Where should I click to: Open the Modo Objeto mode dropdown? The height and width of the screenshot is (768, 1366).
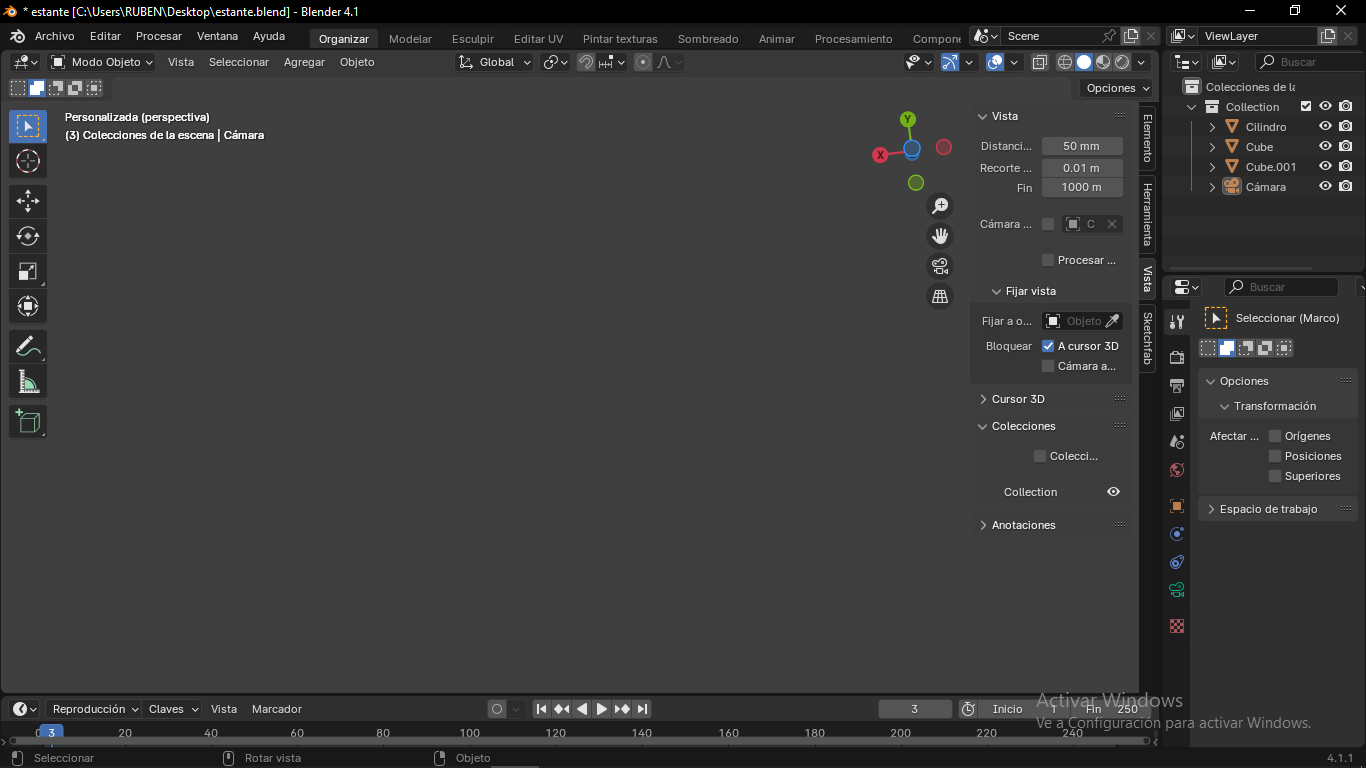(101, 62)
